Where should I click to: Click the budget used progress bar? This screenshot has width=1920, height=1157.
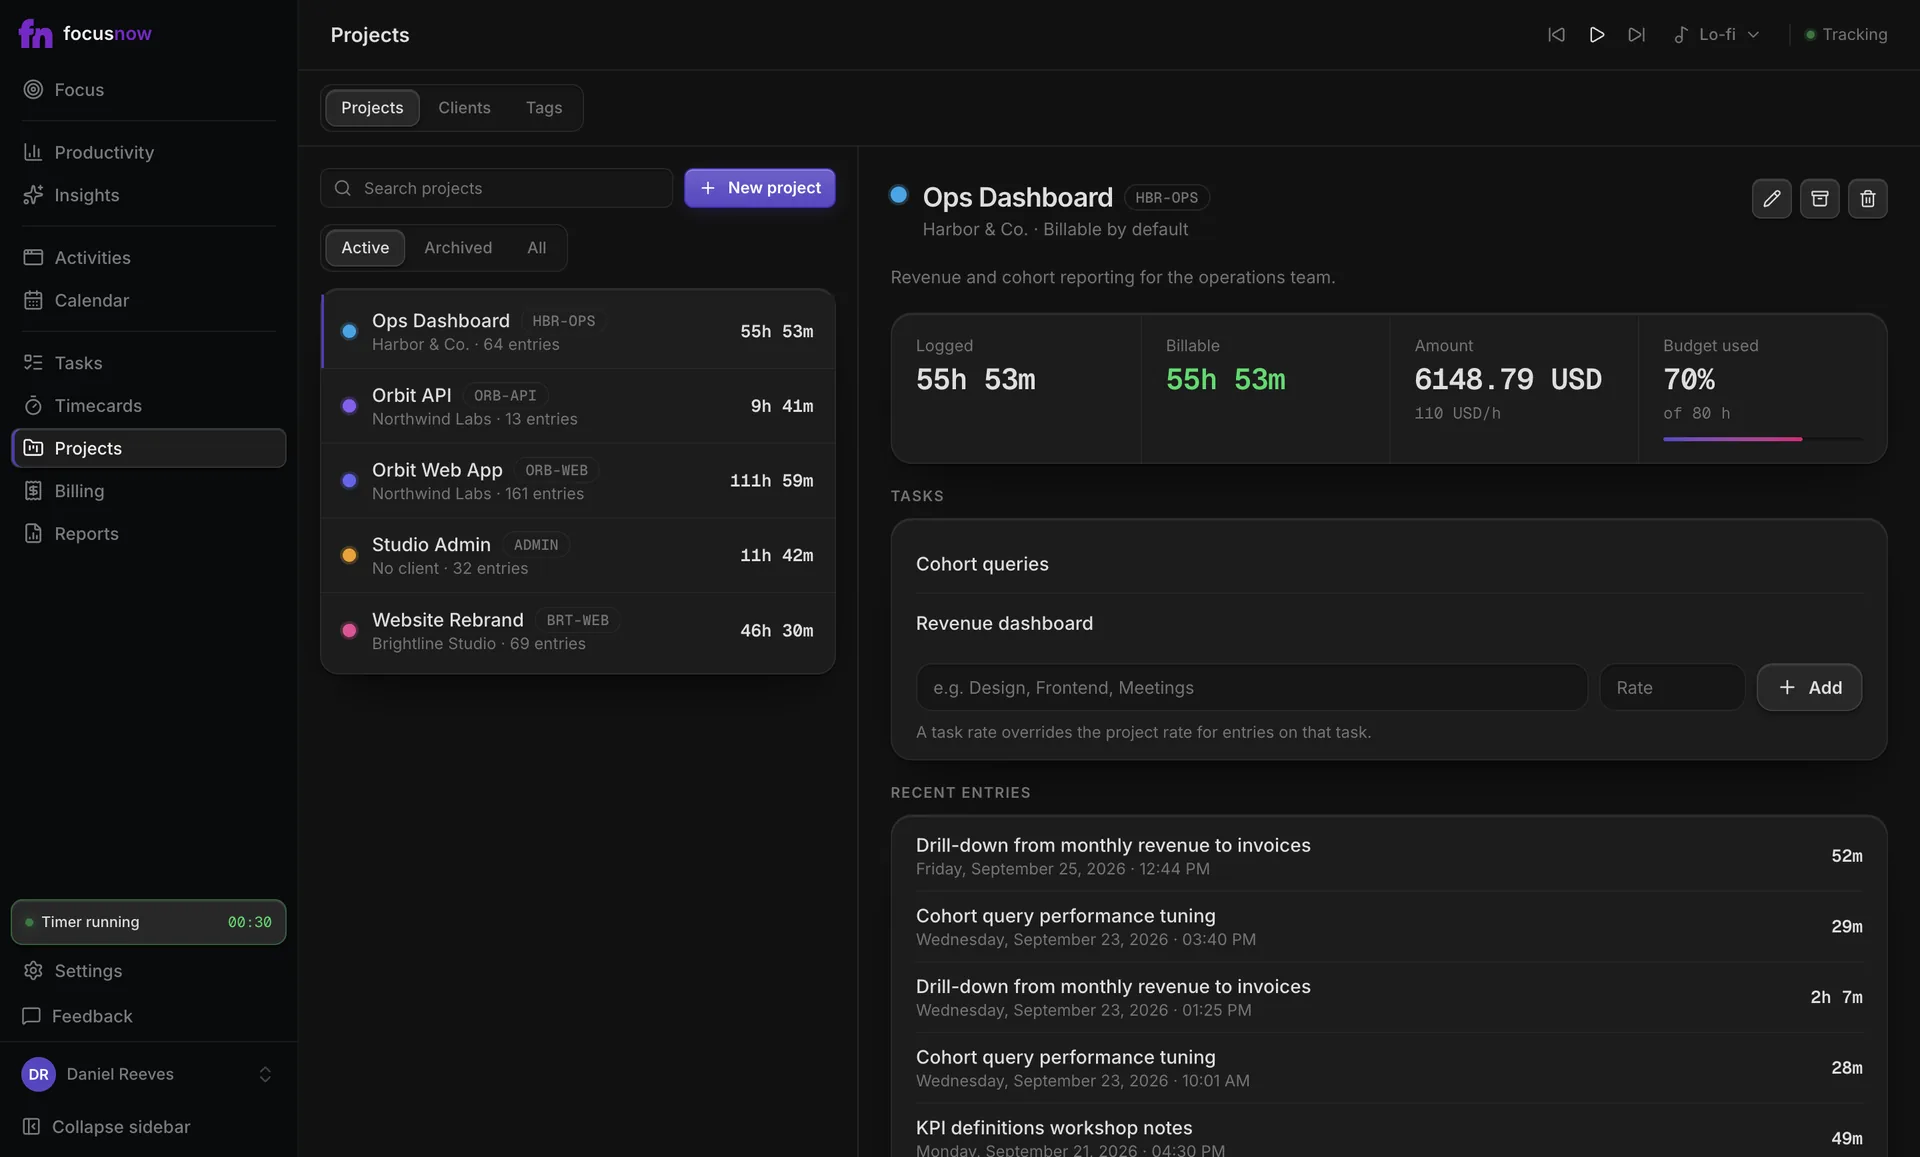click(1762, 439)
